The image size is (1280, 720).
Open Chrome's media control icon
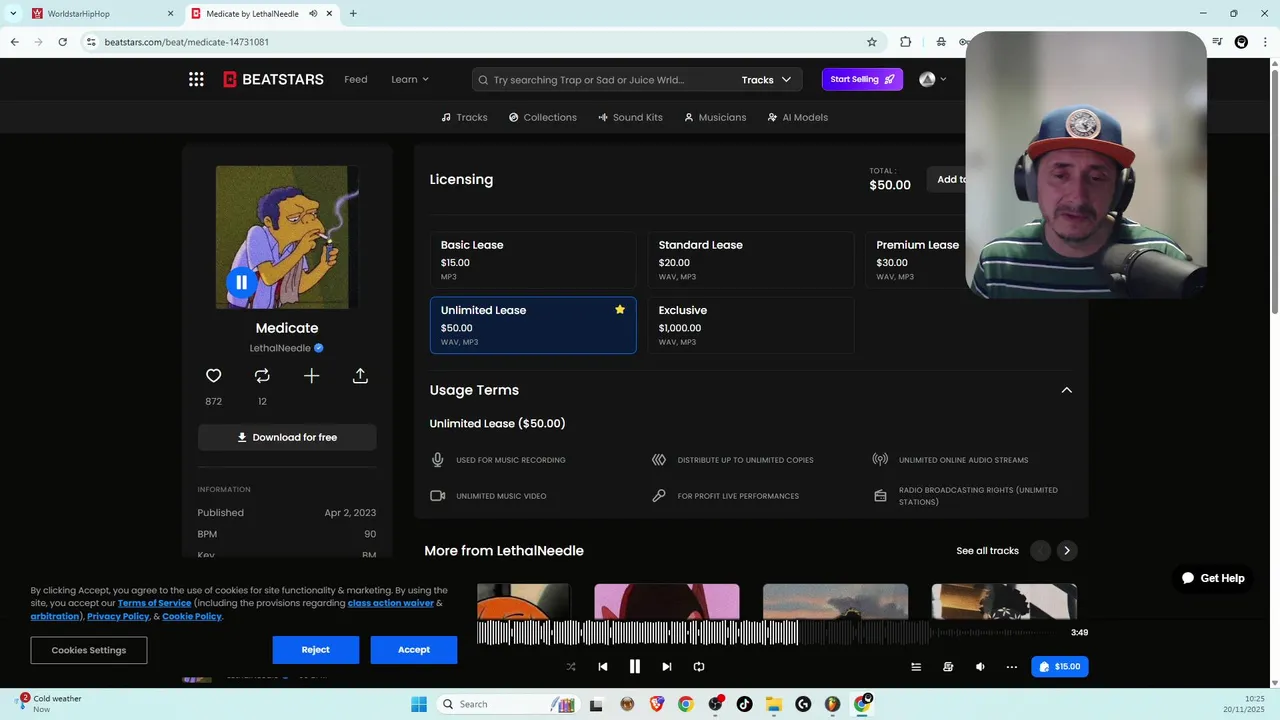coord(1217,42)
